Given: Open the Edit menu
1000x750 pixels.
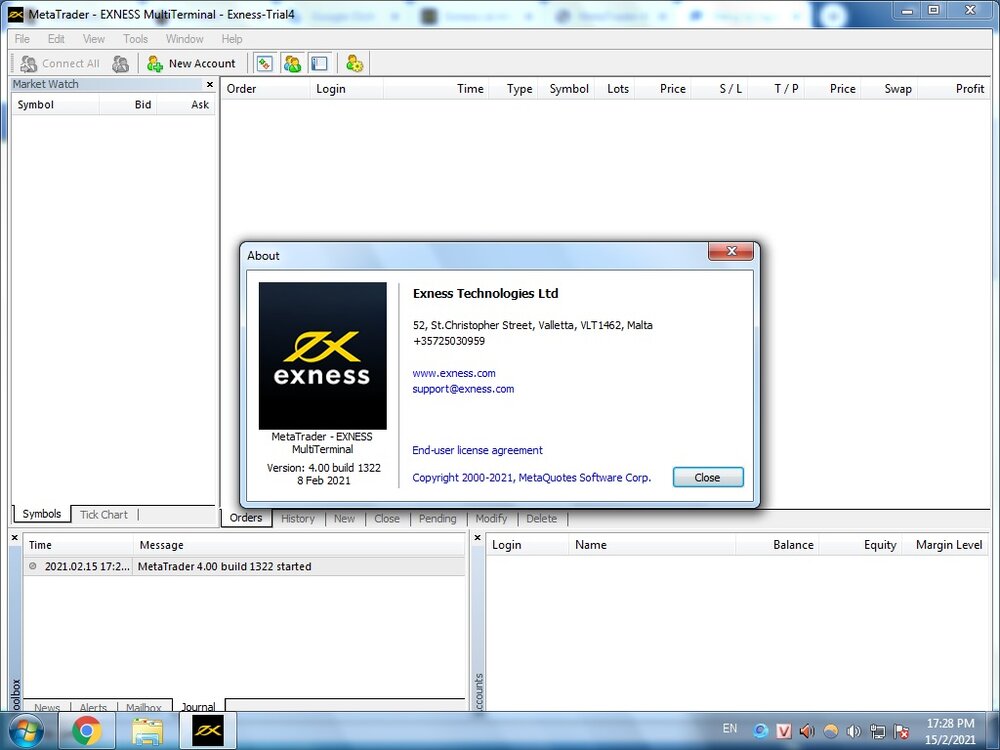Looking at the screenshot, I should (x=56, y=39).
